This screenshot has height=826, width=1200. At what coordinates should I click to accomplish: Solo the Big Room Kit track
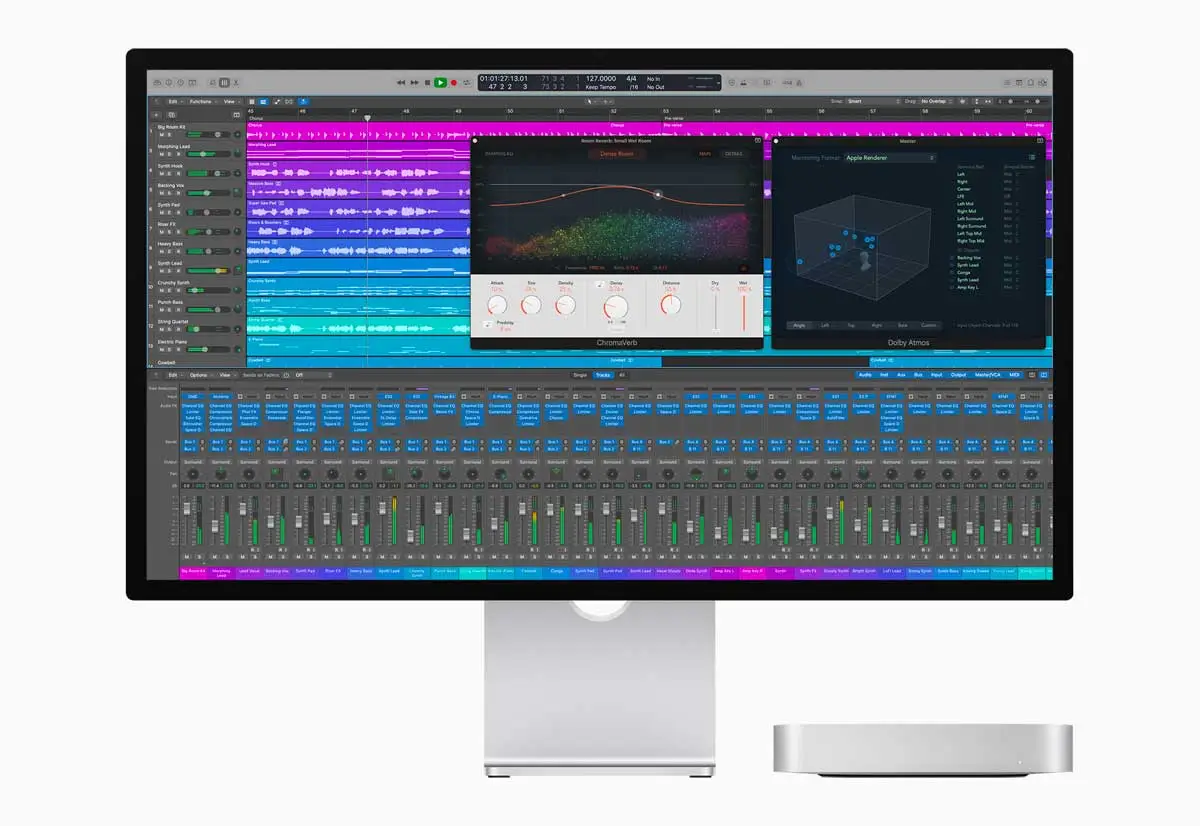coord(169,134)
